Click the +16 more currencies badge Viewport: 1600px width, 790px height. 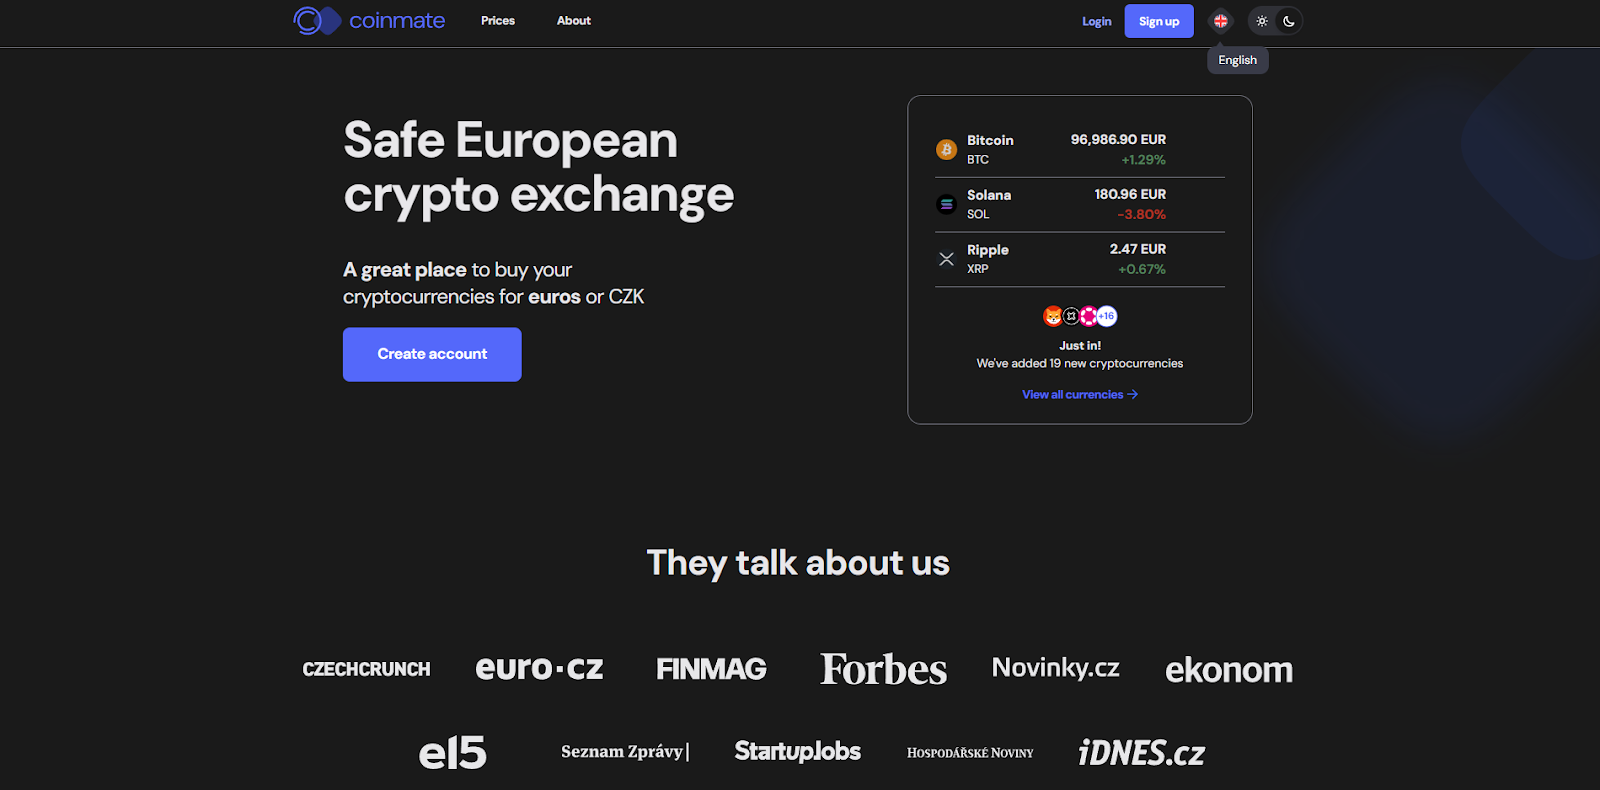click(x=1107, y=317)
